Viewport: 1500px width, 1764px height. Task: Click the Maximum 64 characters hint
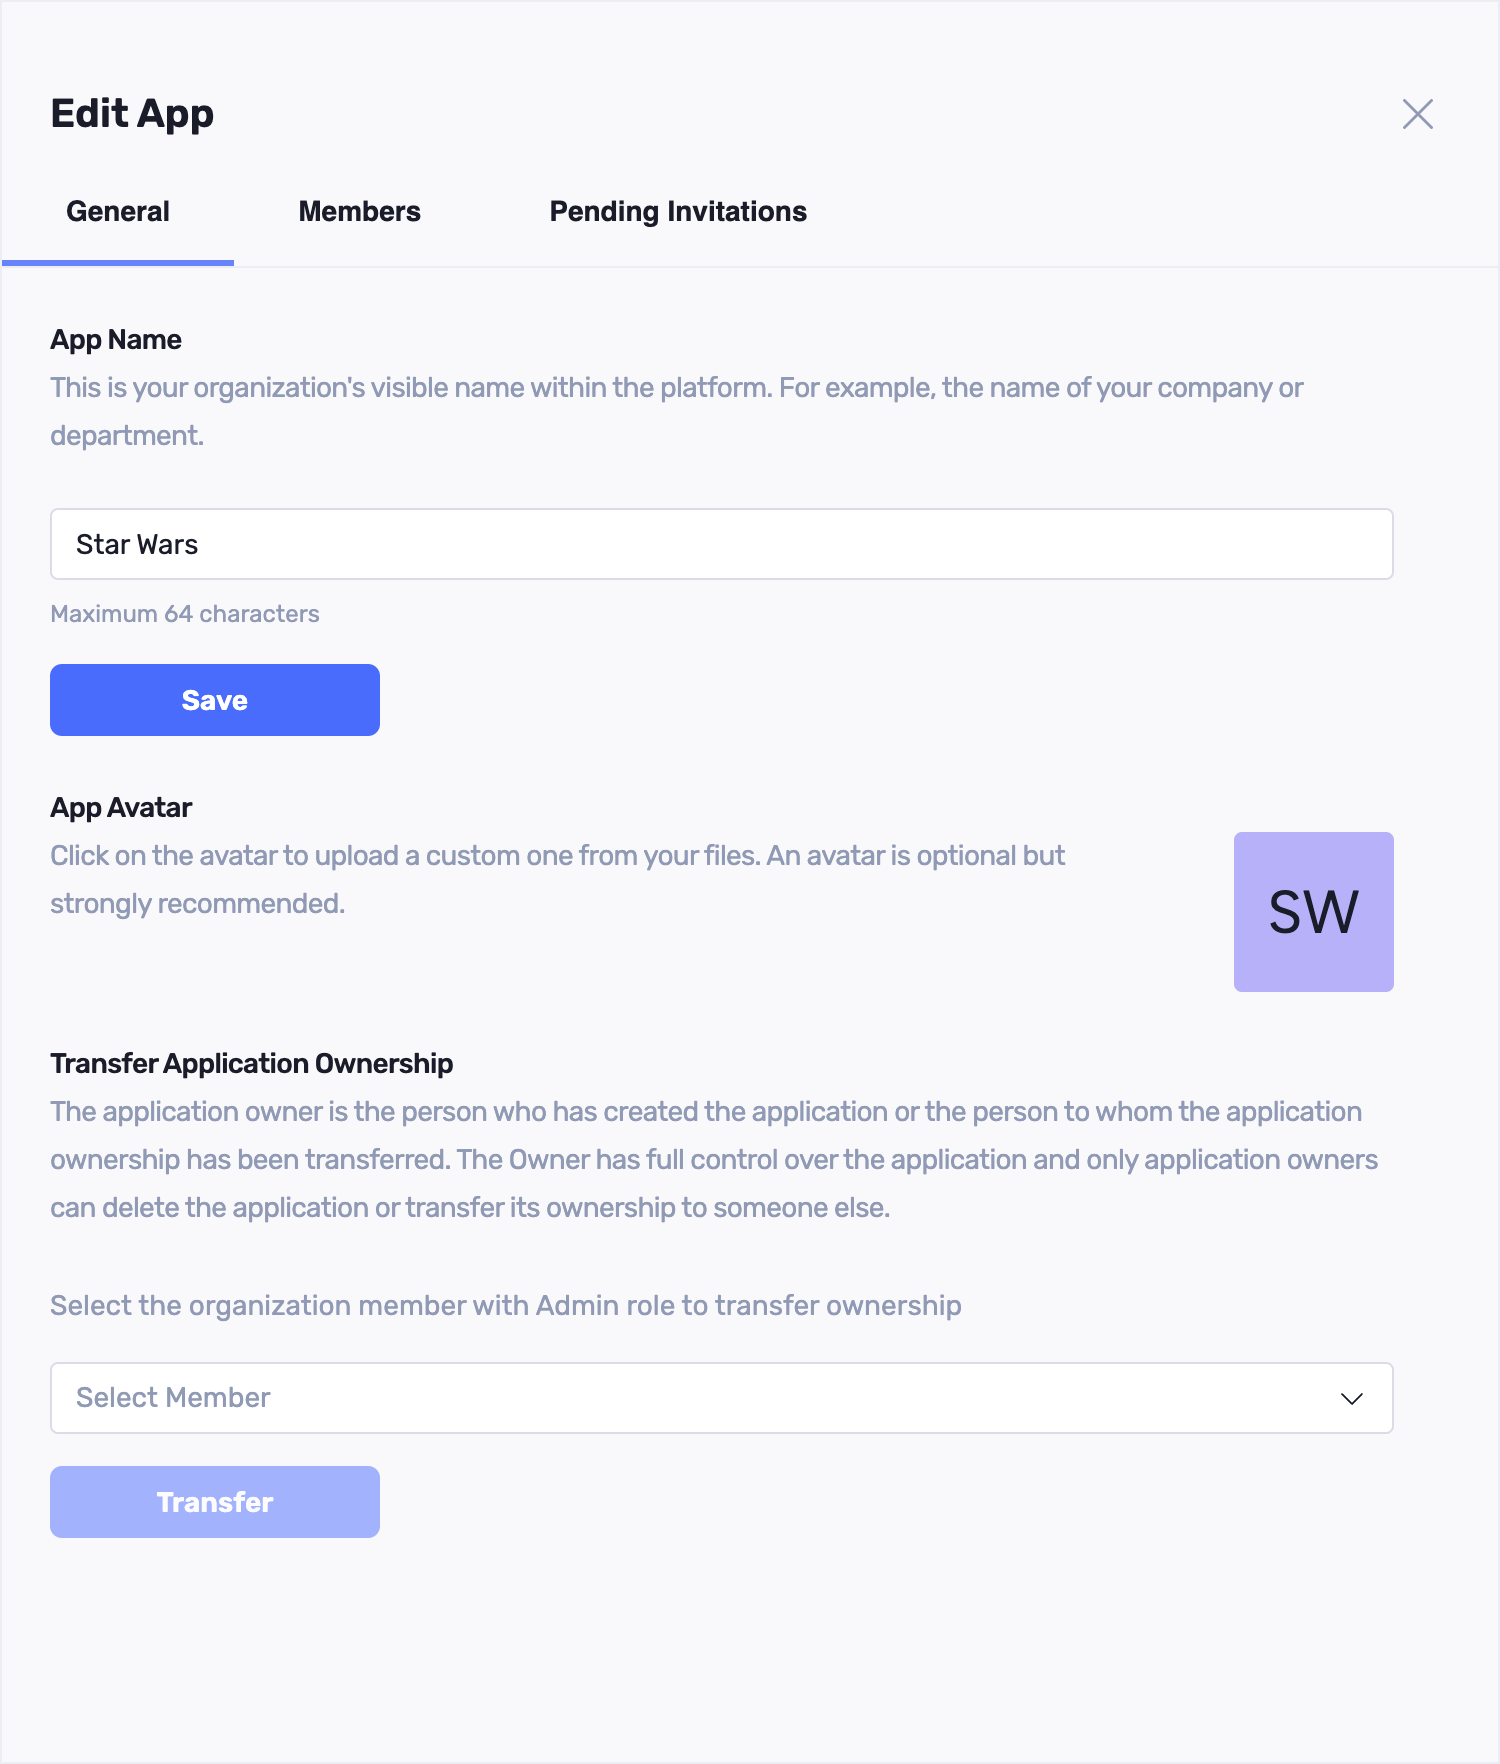[x=185, y=614]
